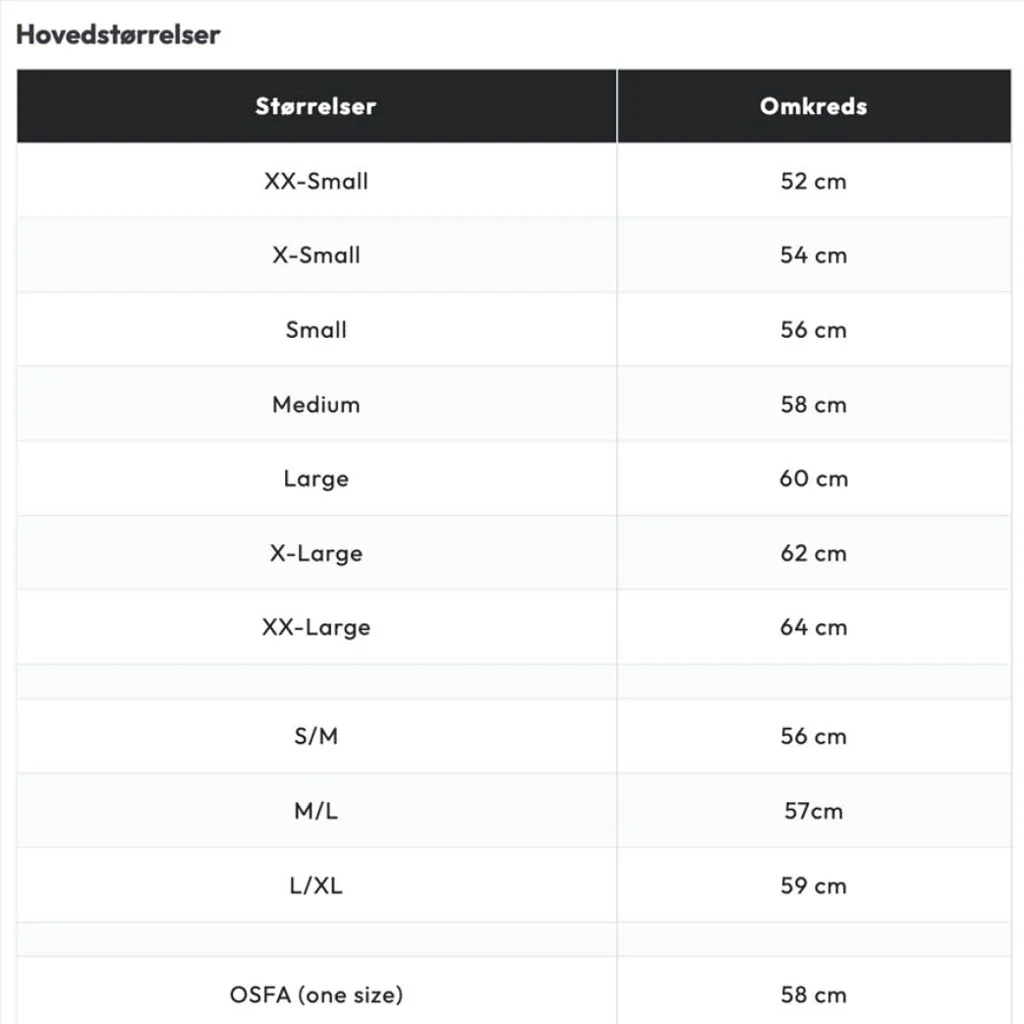Click the 64 cm value
1024x1024 pixels.
pos(814,627)
